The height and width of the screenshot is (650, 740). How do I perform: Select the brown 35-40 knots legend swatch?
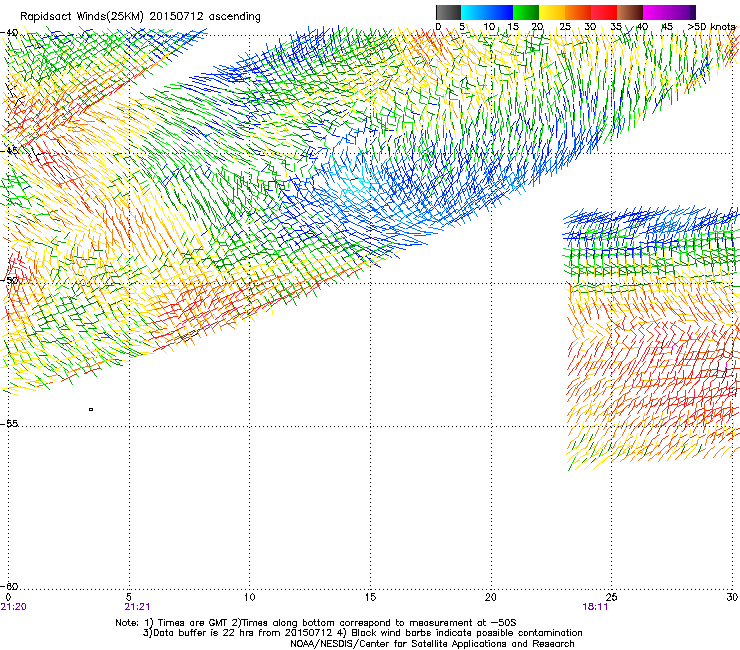pos(630,12)
